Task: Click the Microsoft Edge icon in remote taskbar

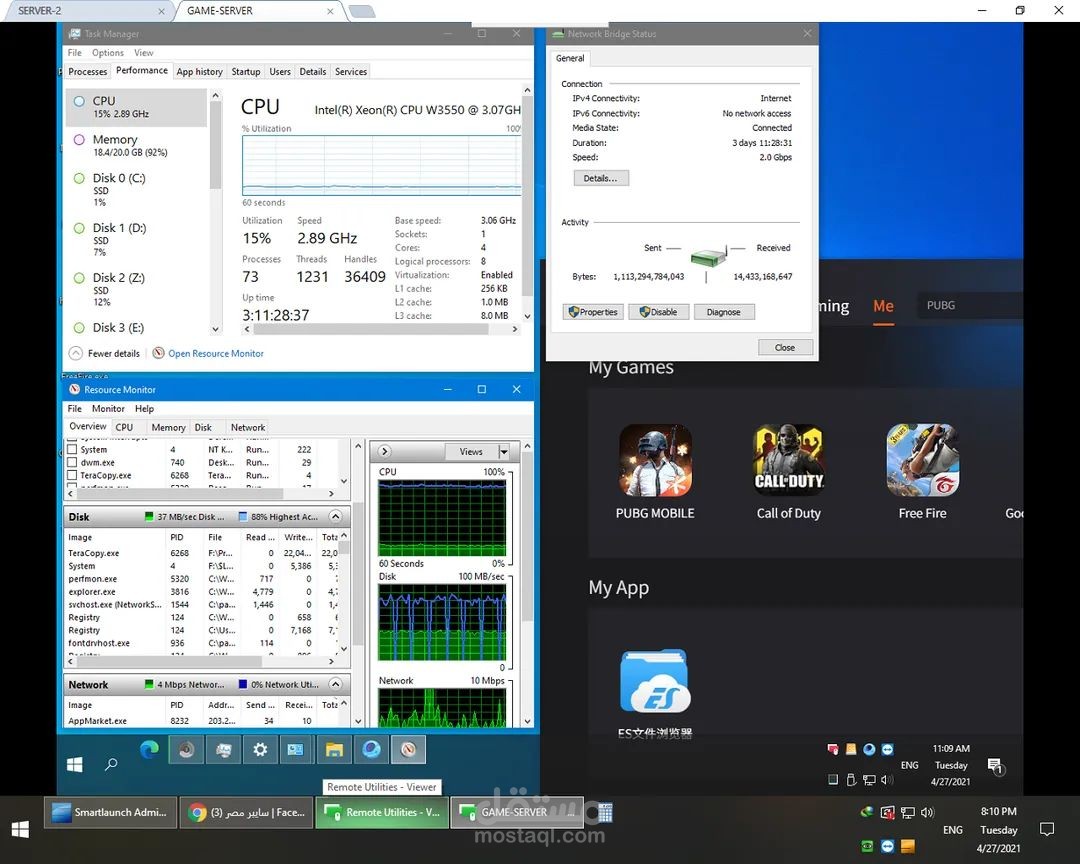Action: pos(149,750)
